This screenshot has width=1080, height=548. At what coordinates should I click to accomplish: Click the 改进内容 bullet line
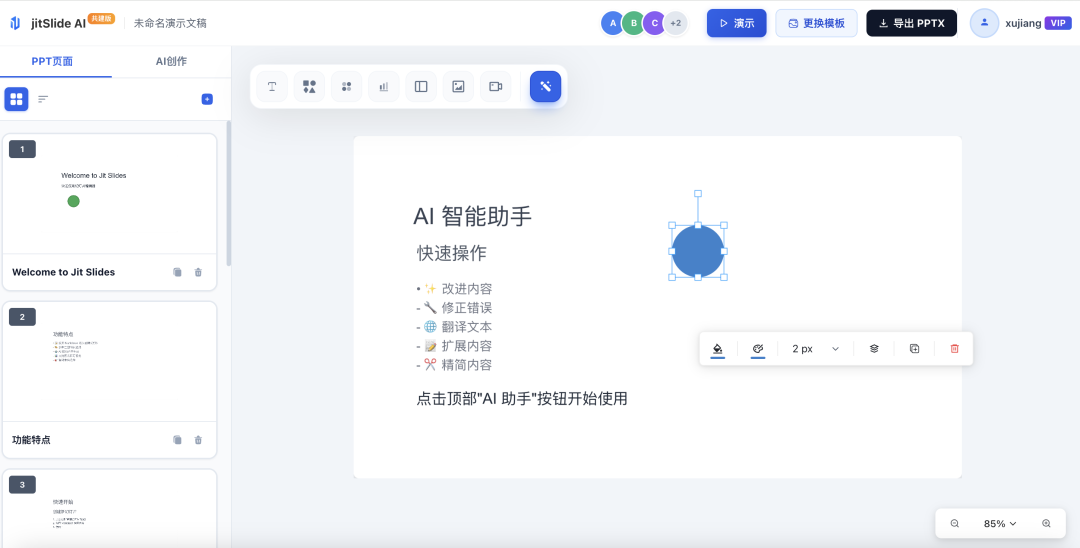(455, 289)
